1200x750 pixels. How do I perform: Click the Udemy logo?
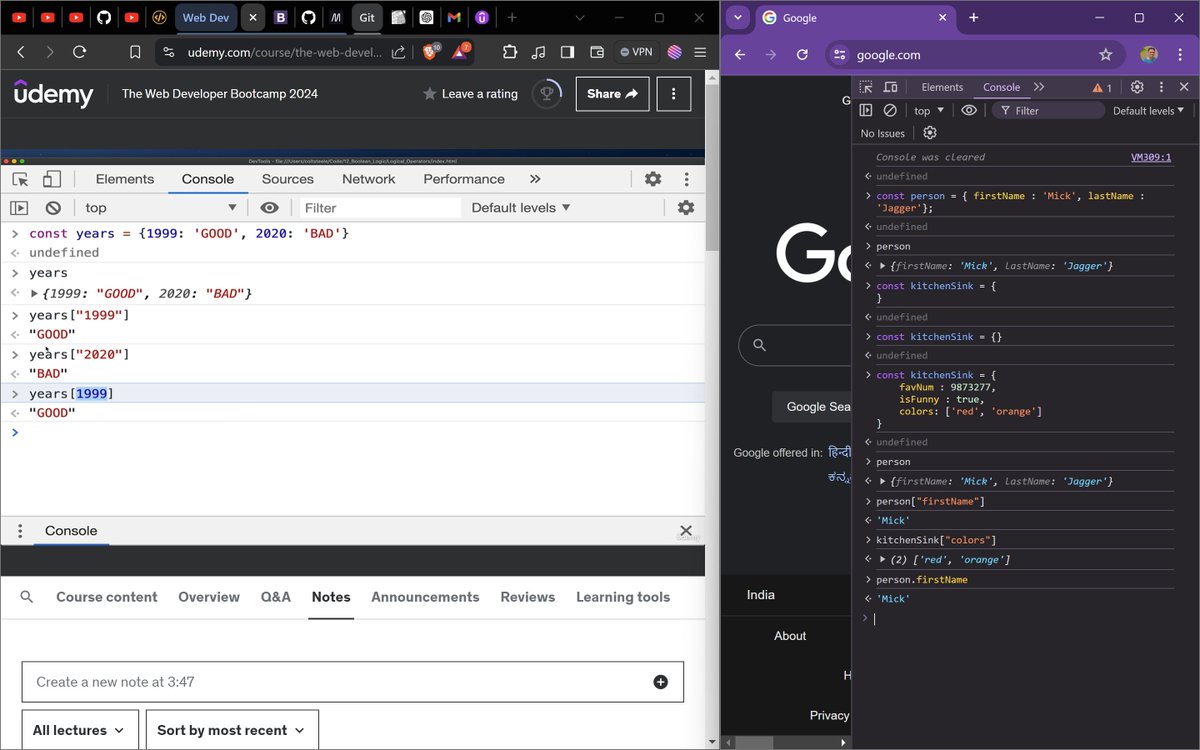pos(54,94)
